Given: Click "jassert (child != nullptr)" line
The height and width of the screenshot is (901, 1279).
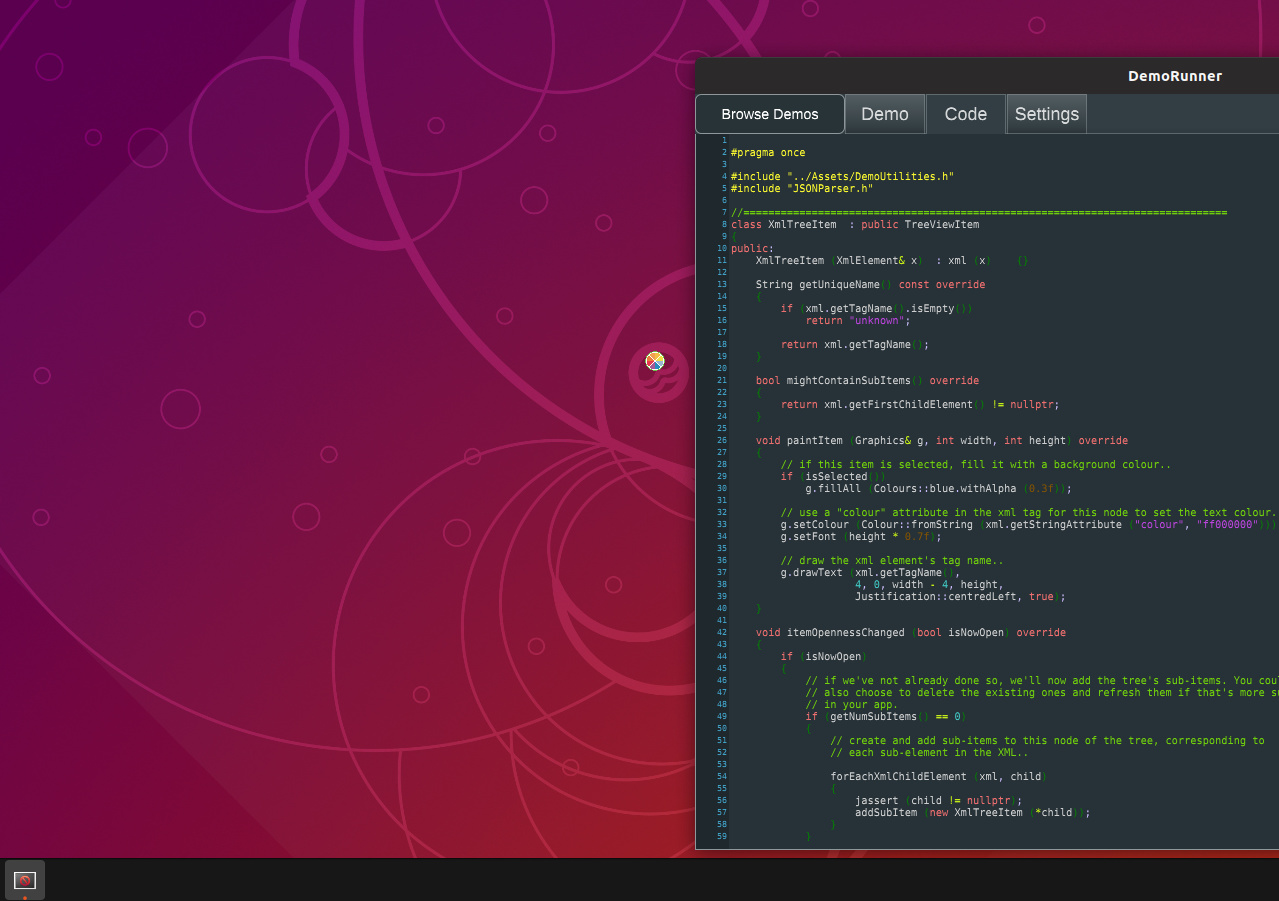Looking at the screenshot, I should tap(939, 800).
